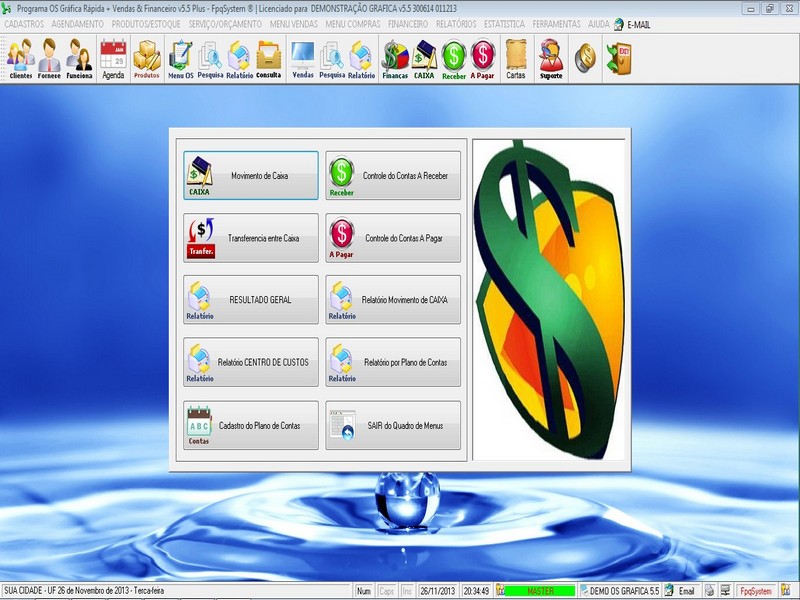The height and width of the screenshot is (600, 800).
Task: Click Pesquisa icon next to Menu OS
Action: (x=210, y=59)
